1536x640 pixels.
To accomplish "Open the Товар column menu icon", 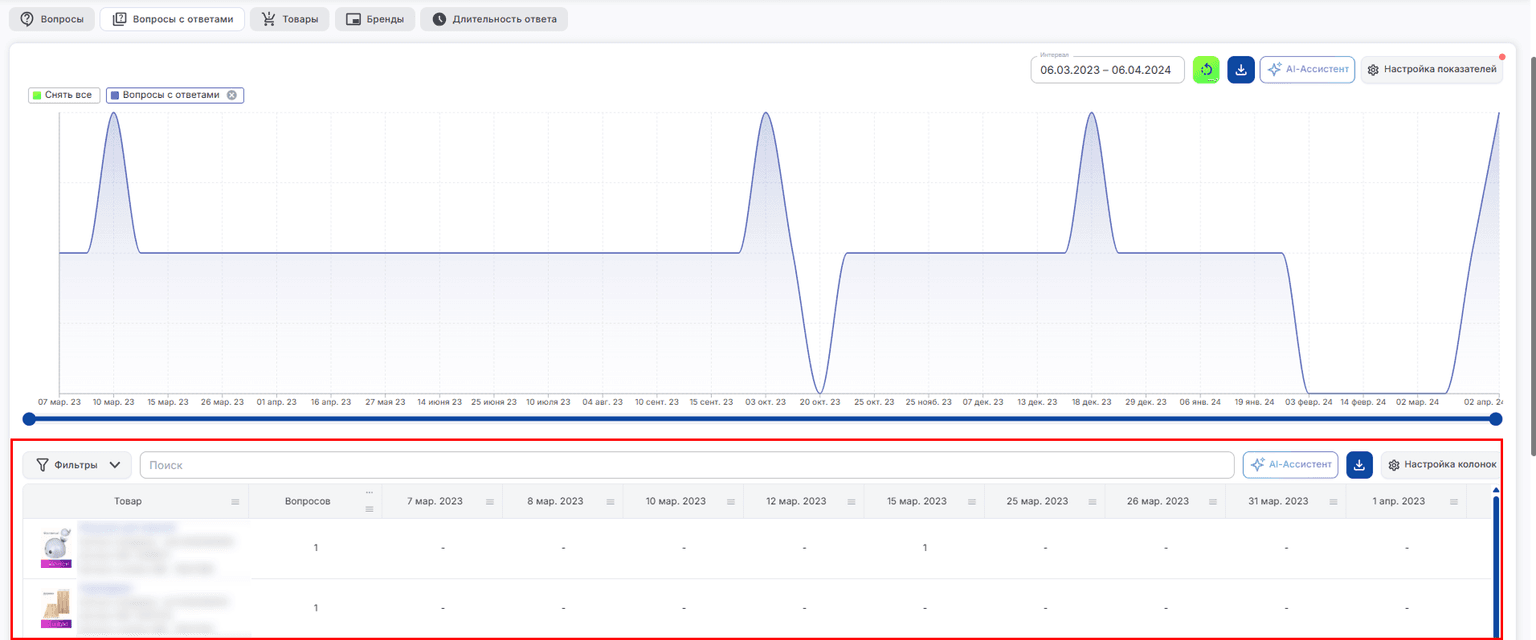I will [x=235, y=502].
